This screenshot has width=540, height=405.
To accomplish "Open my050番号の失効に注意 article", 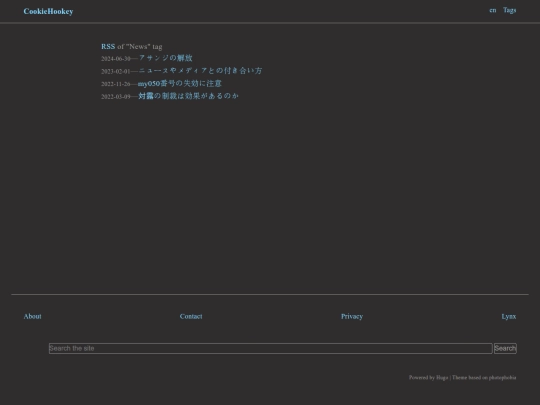I will point(180,83).
